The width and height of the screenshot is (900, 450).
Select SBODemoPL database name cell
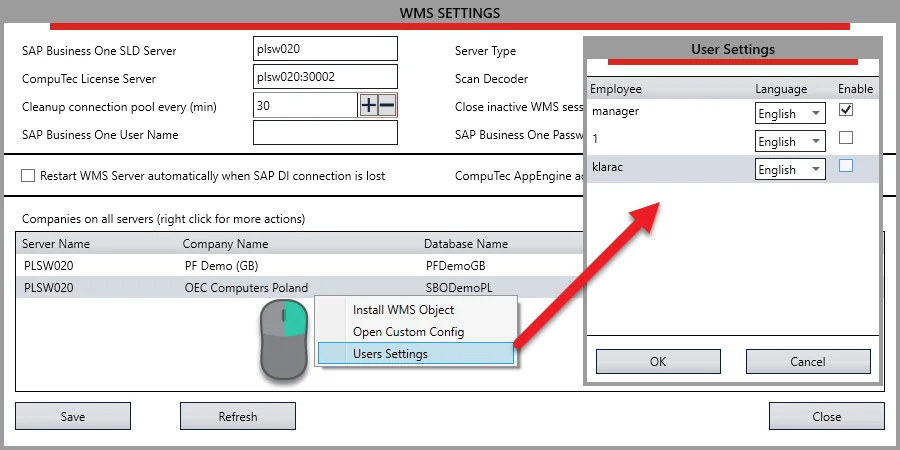459,288
